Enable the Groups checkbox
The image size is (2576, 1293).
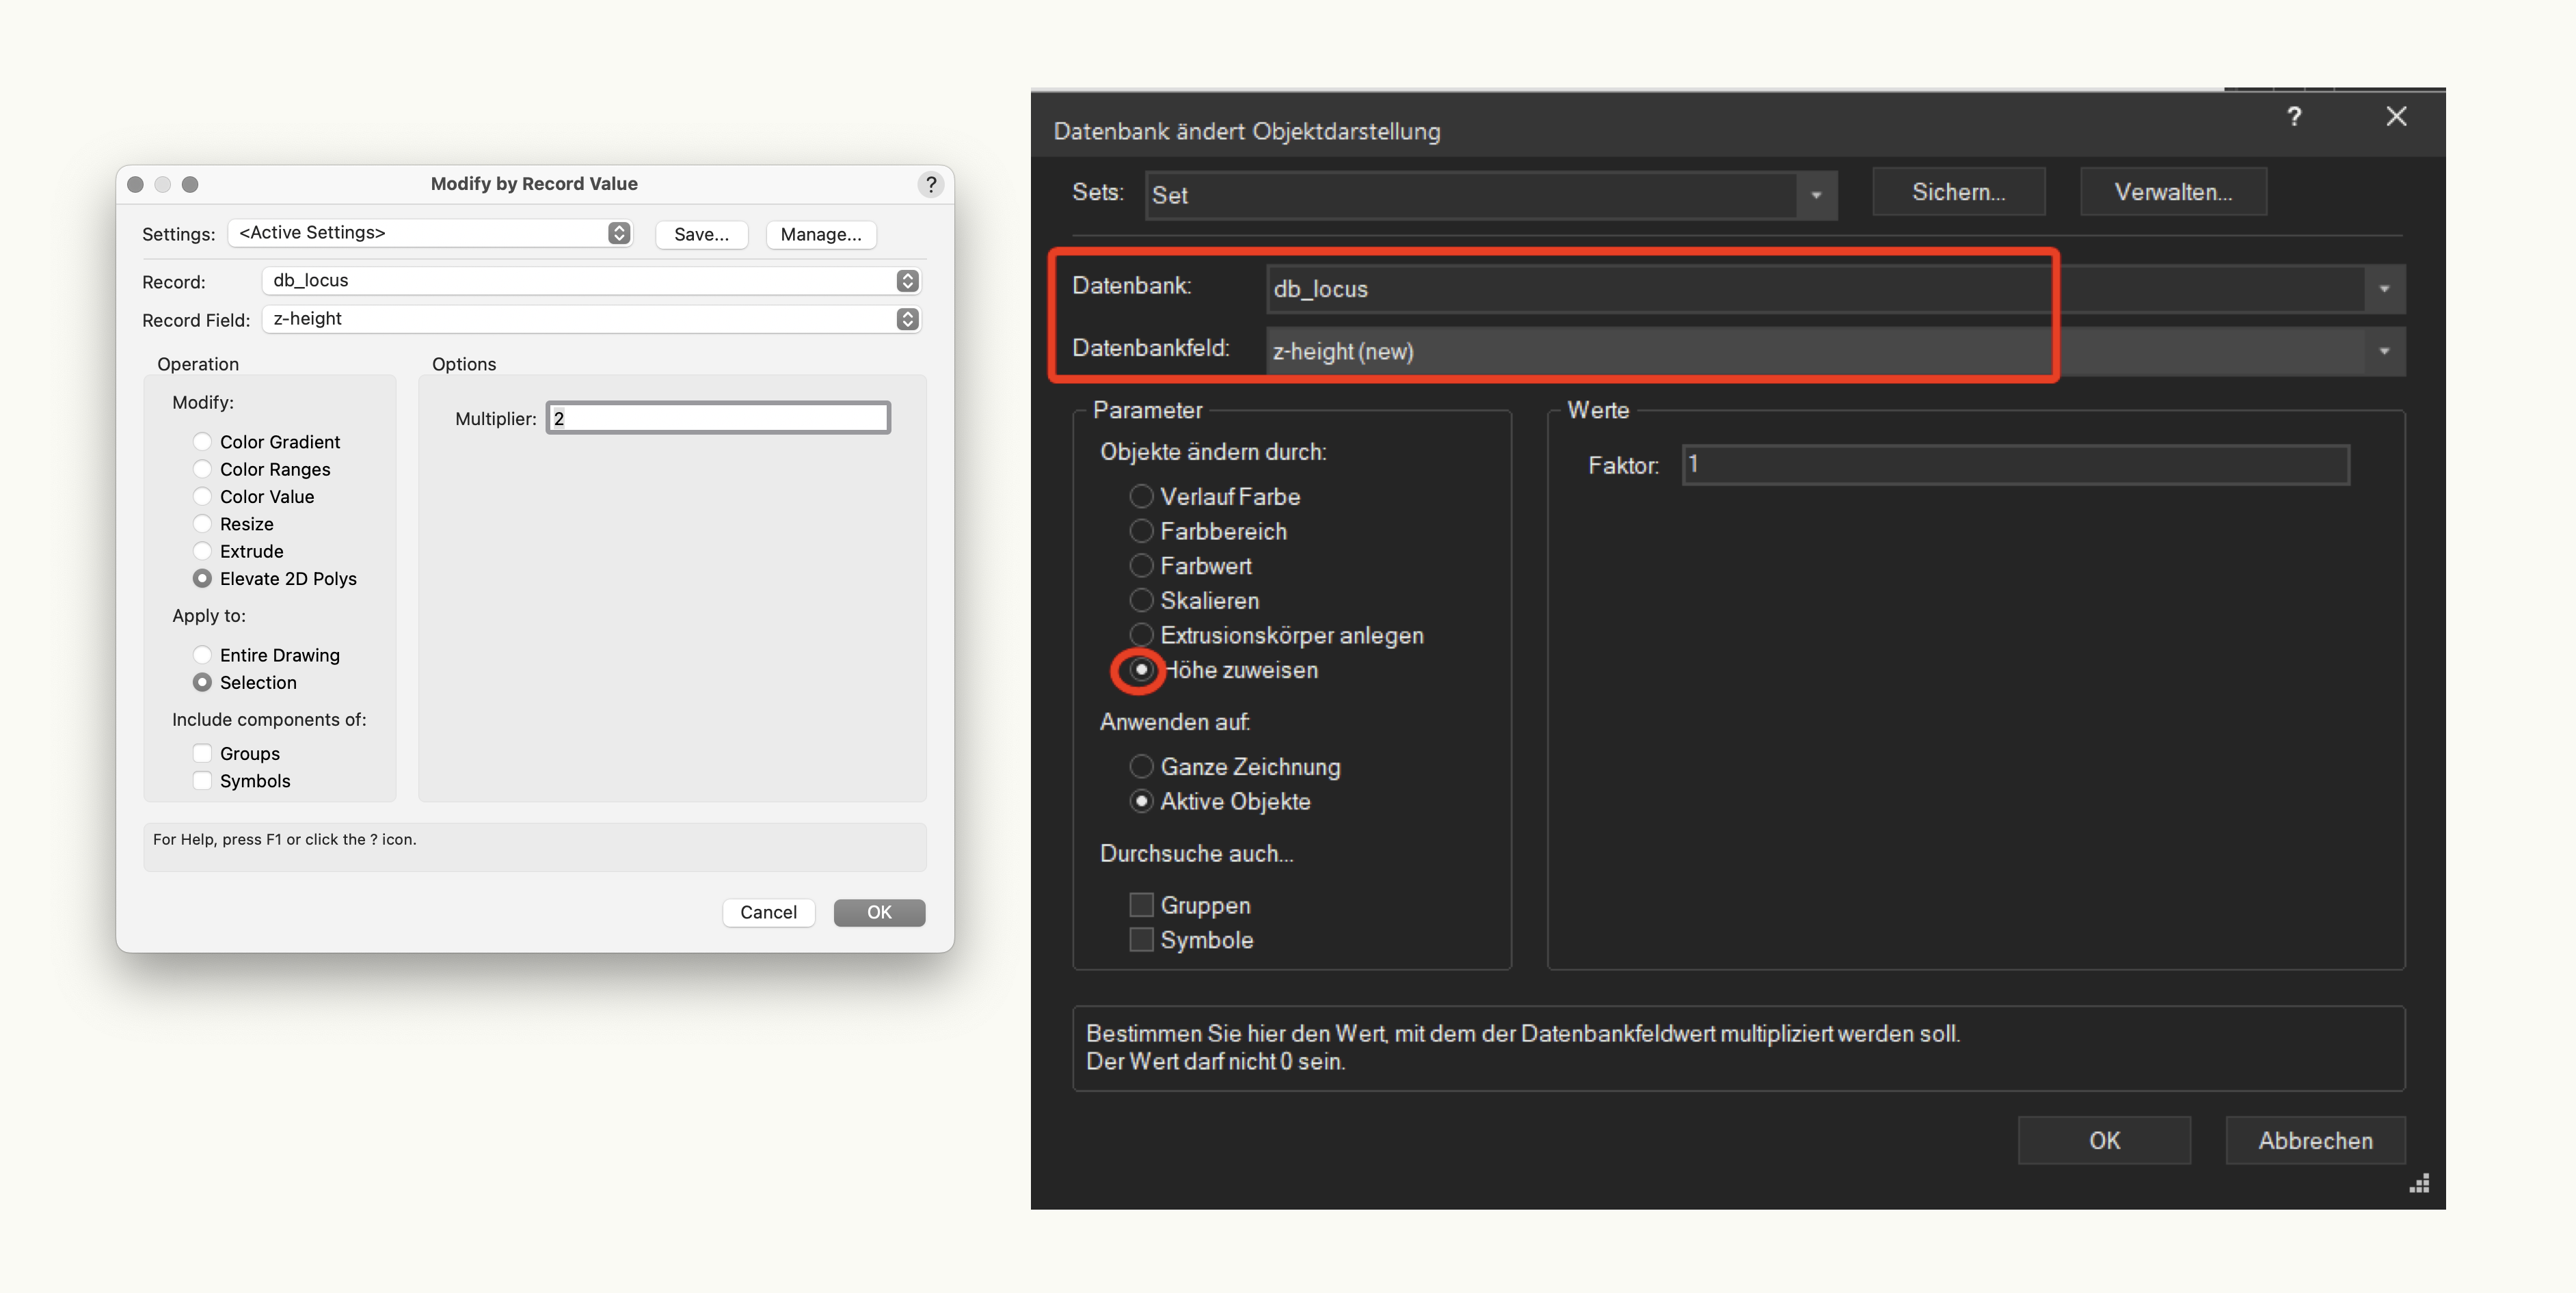[x=202, y=753]
